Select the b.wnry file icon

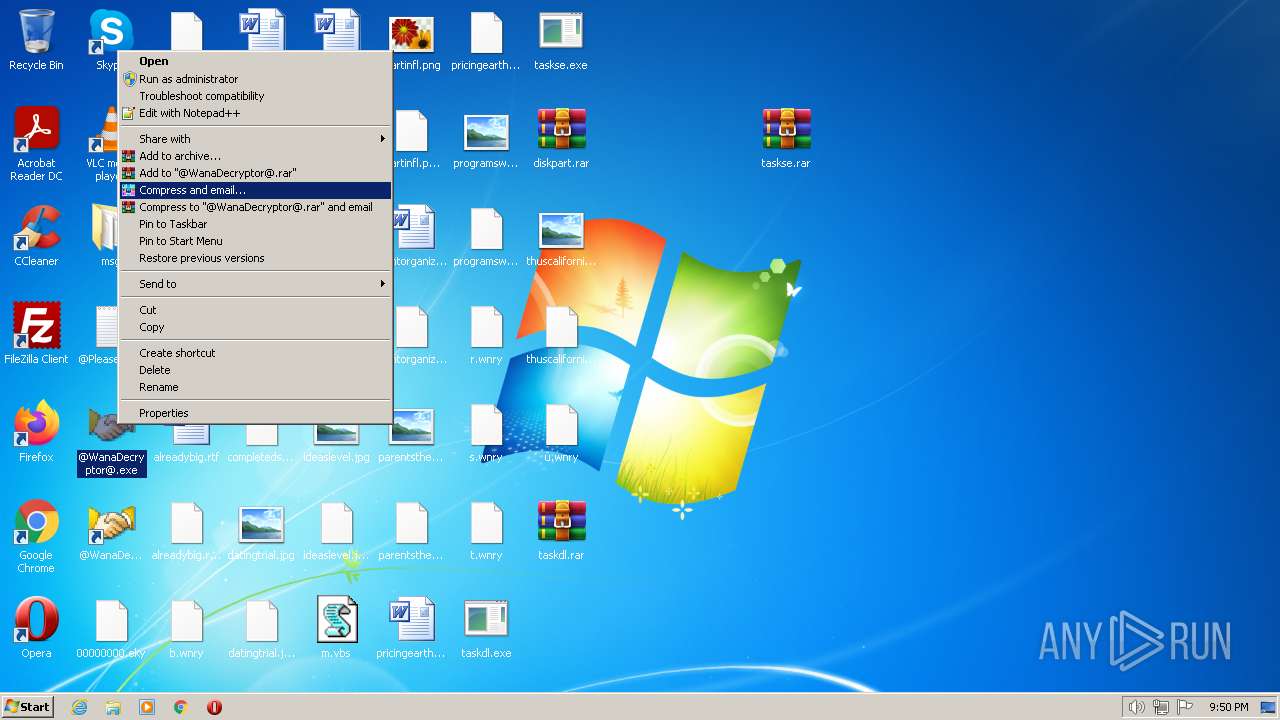(x=186, y=628)
